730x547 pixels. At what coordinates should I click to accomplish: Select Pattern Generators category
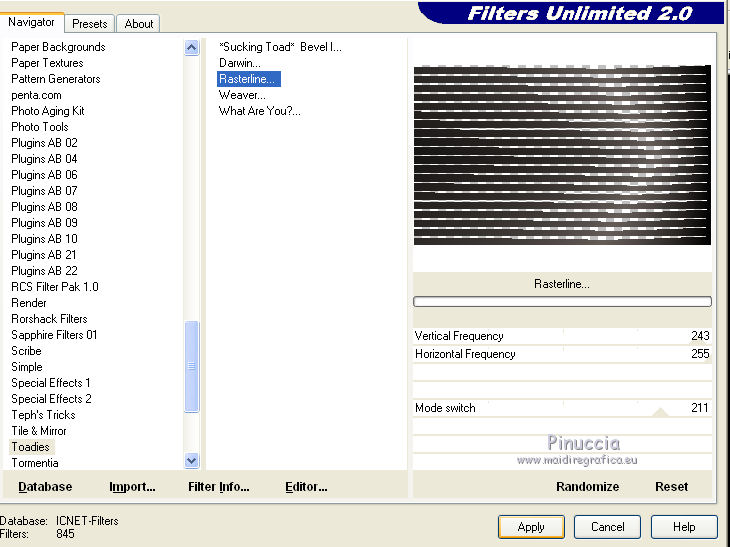tap(55, 79)
